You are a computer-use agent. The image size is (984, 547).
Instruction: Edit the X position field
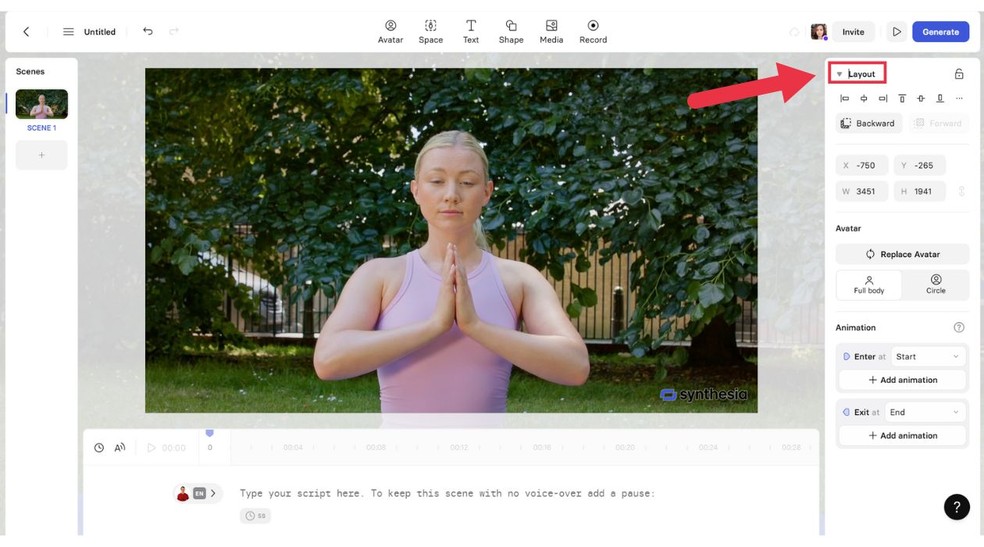point(862,166)
